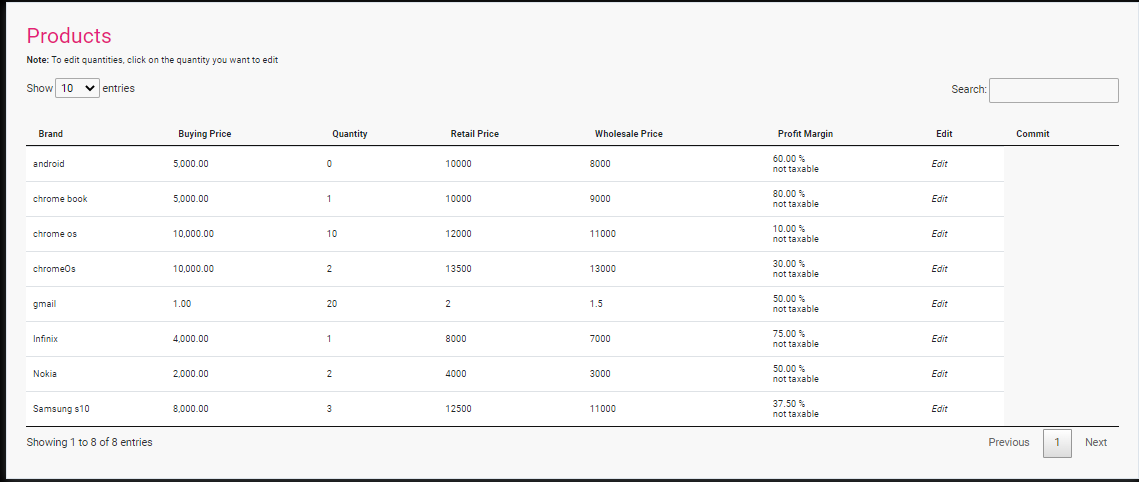This screenshot has height=482, width=1139.
Task: Edit the Infinix product entry
Action: pos(939,339)
